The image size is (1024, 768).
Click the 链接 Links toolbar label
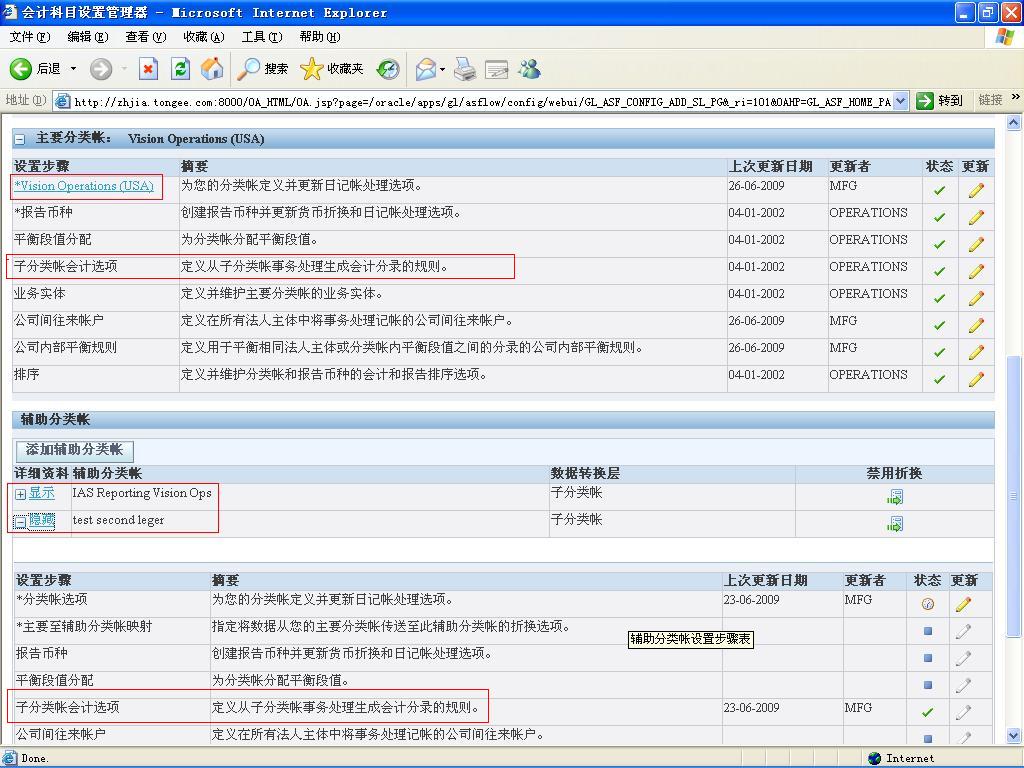pyautogui.click(x=990, y=100)
